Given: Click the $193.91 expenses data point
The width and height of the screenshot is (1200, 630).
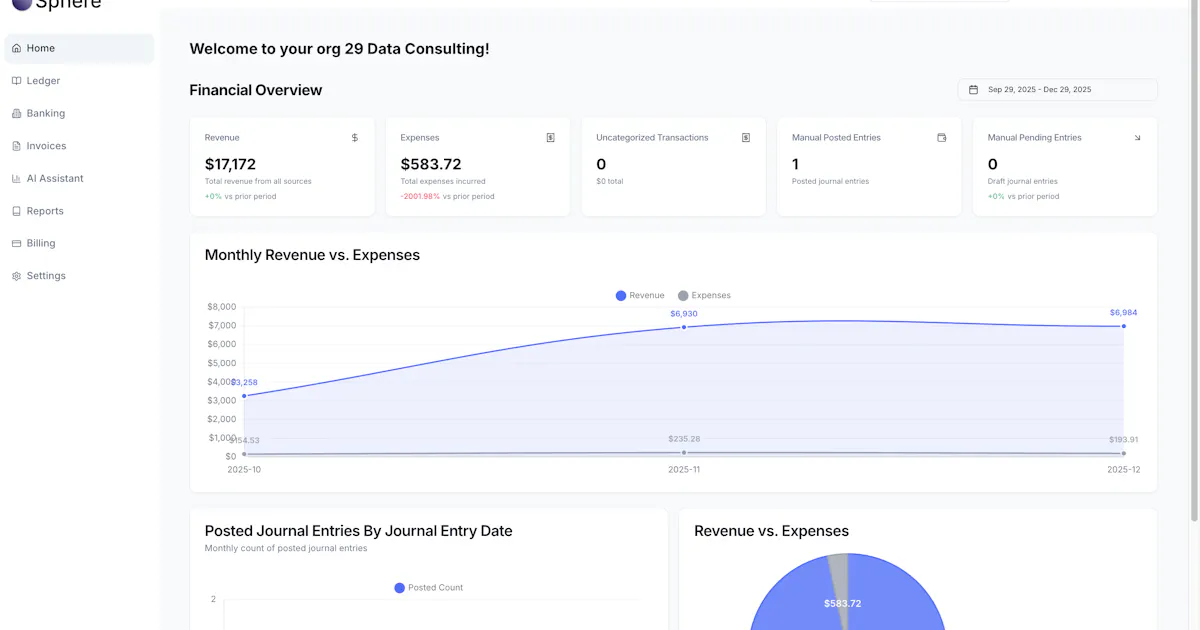Looking at the screenshot, I should (x=1124, y=454).
